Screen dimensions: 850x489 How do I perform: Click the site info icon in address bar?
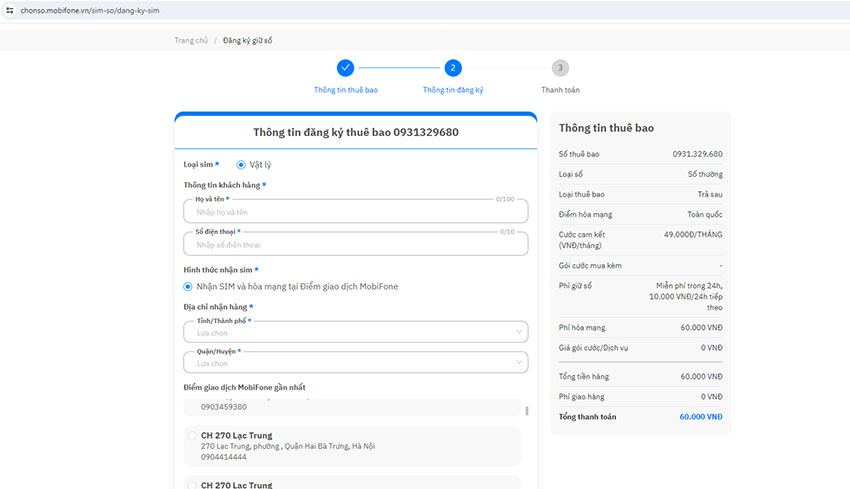click(10, 10)
